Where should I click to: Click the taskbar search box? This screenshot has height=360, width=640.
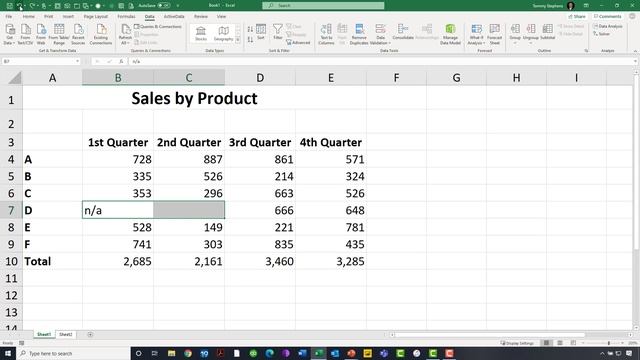[x=73, y=353]
